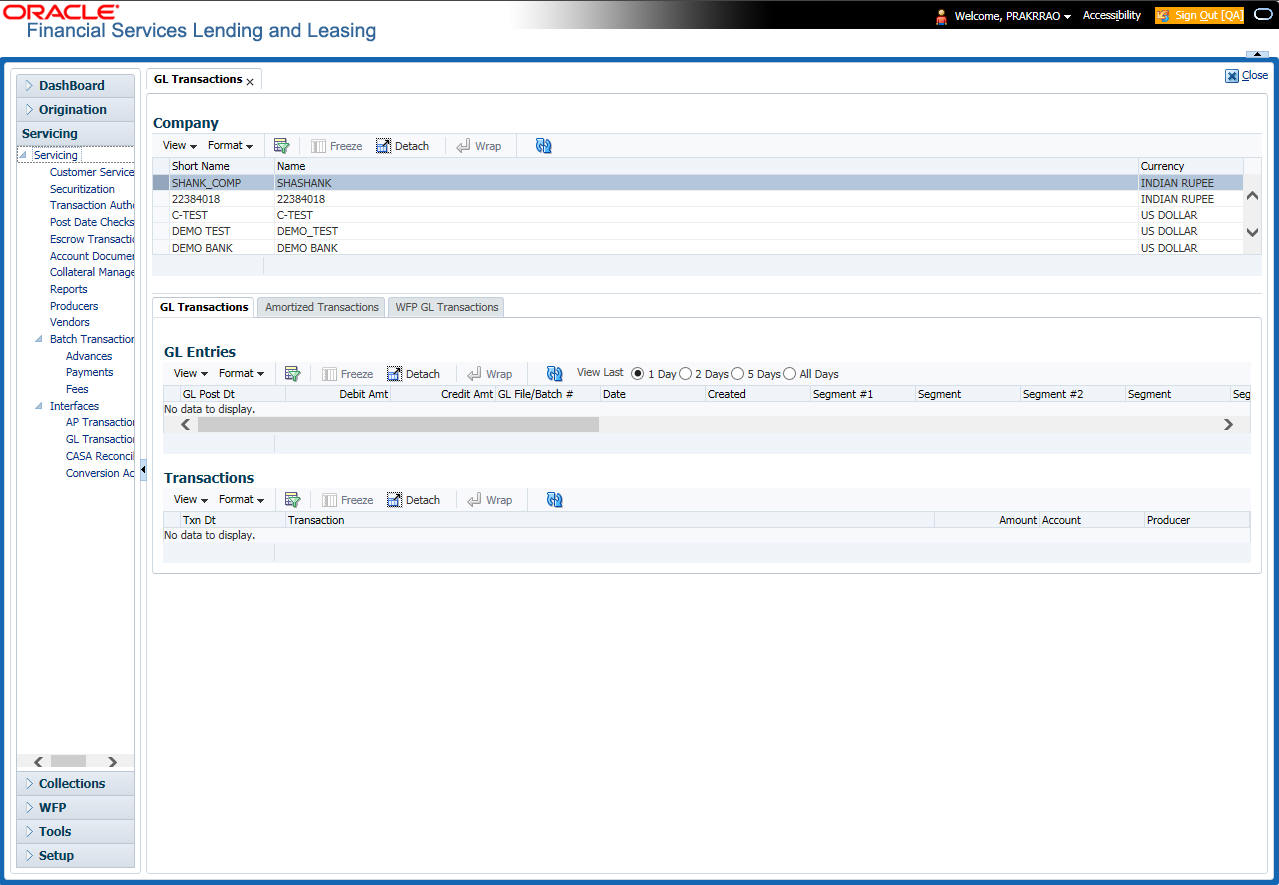The width and height of the screenshot is (1279, 885).
Task: Open the View menu in GL Entries toolbar
Action: pos(191,374)
